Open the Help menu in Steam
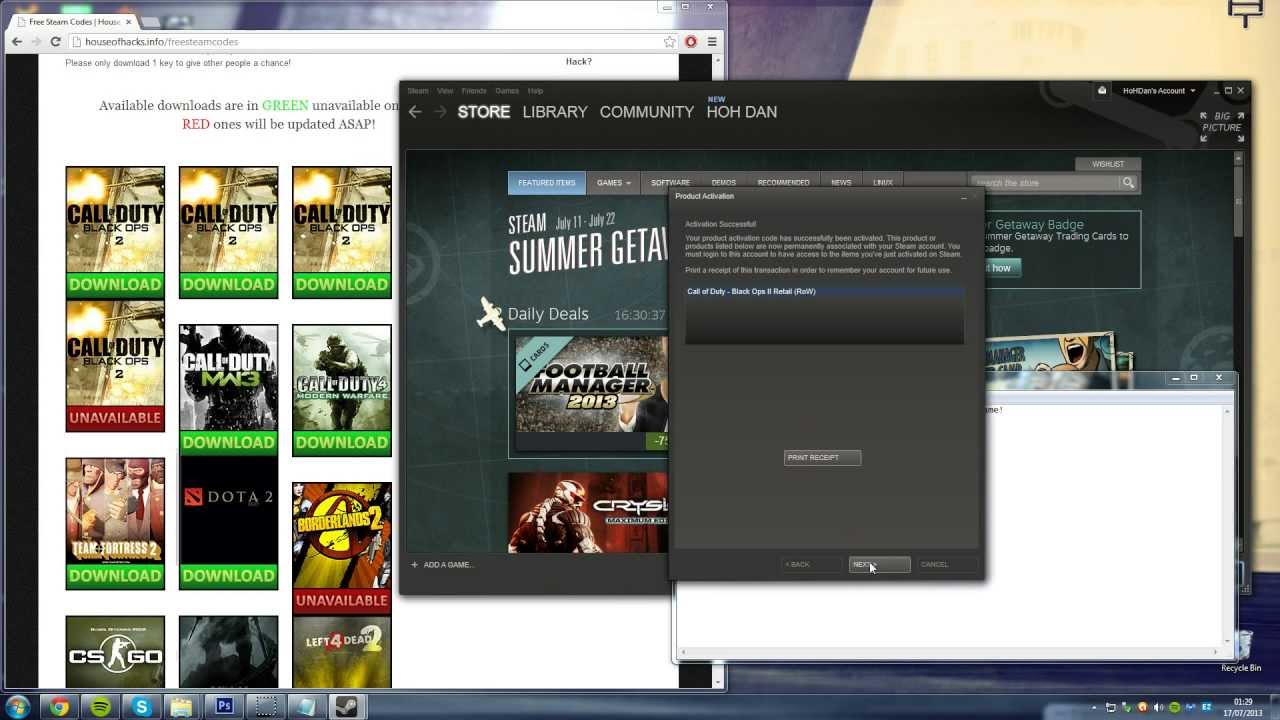Screen dimensions: 1280x720 click(535, 91)
